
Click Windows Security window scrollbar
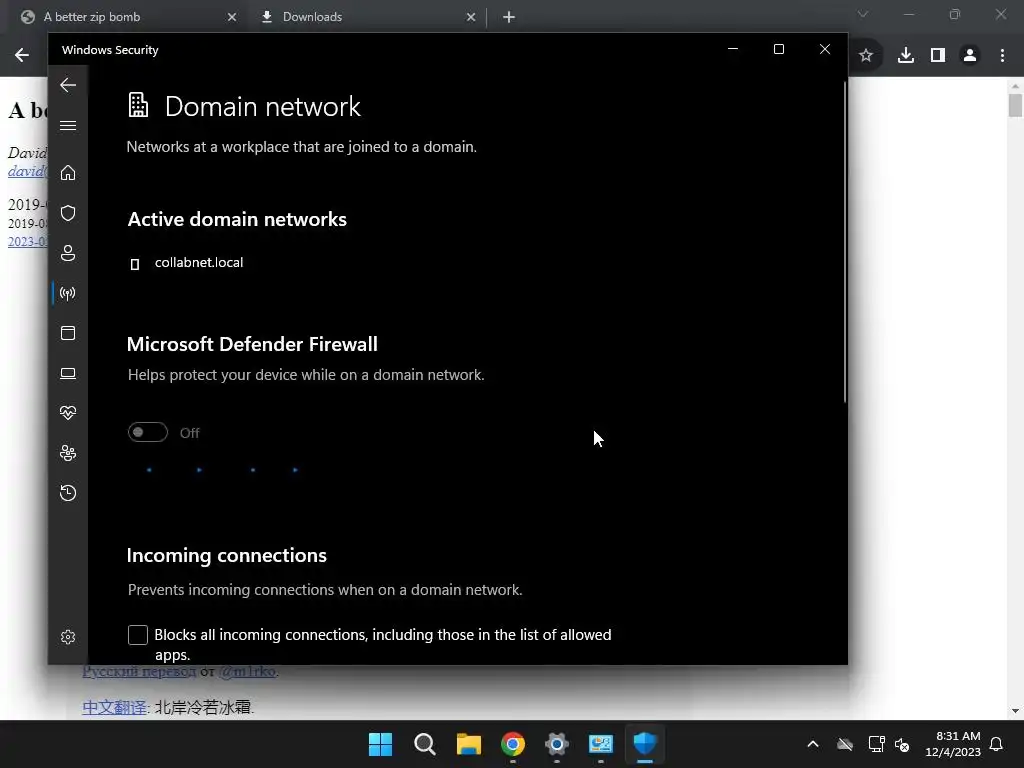(844, 242)
